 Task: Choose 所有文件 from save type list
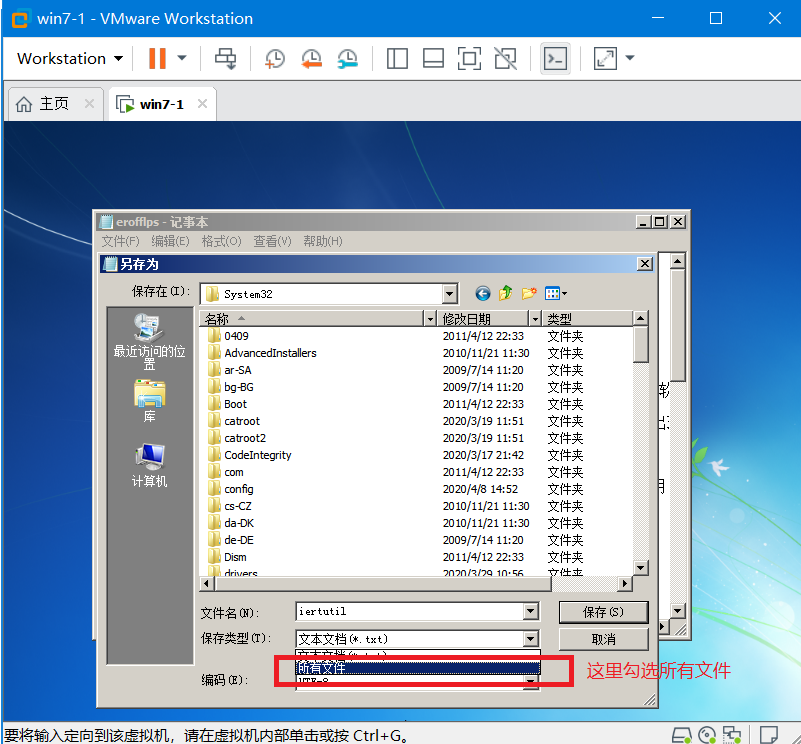coord(418,668)
